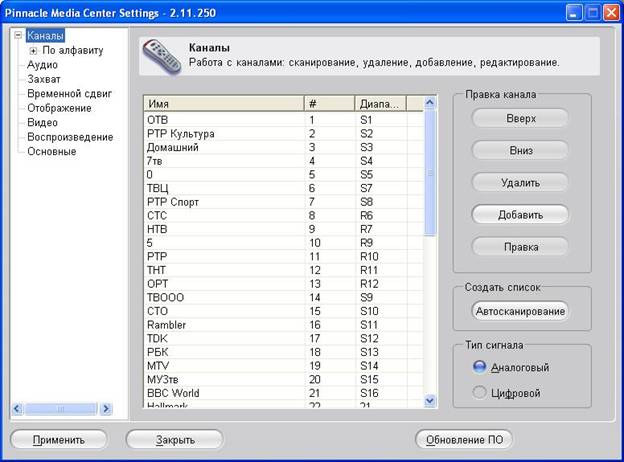Screen dimensions: 624x462
Task: Open the Аудио settings section
Action: [42, 65]
